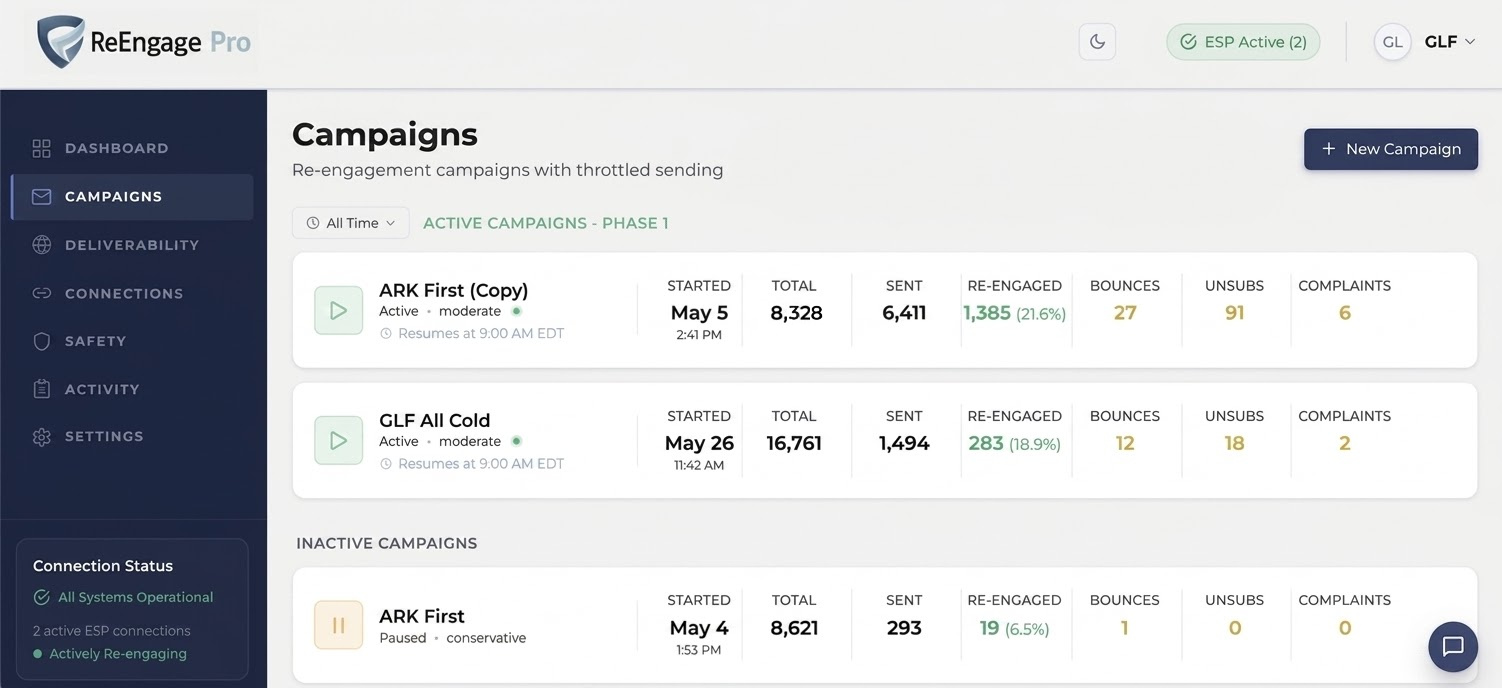Click resume clock icon under ARK First (Copy)
The width and height of the screenshot is (1502, 688).
[386, 333]
